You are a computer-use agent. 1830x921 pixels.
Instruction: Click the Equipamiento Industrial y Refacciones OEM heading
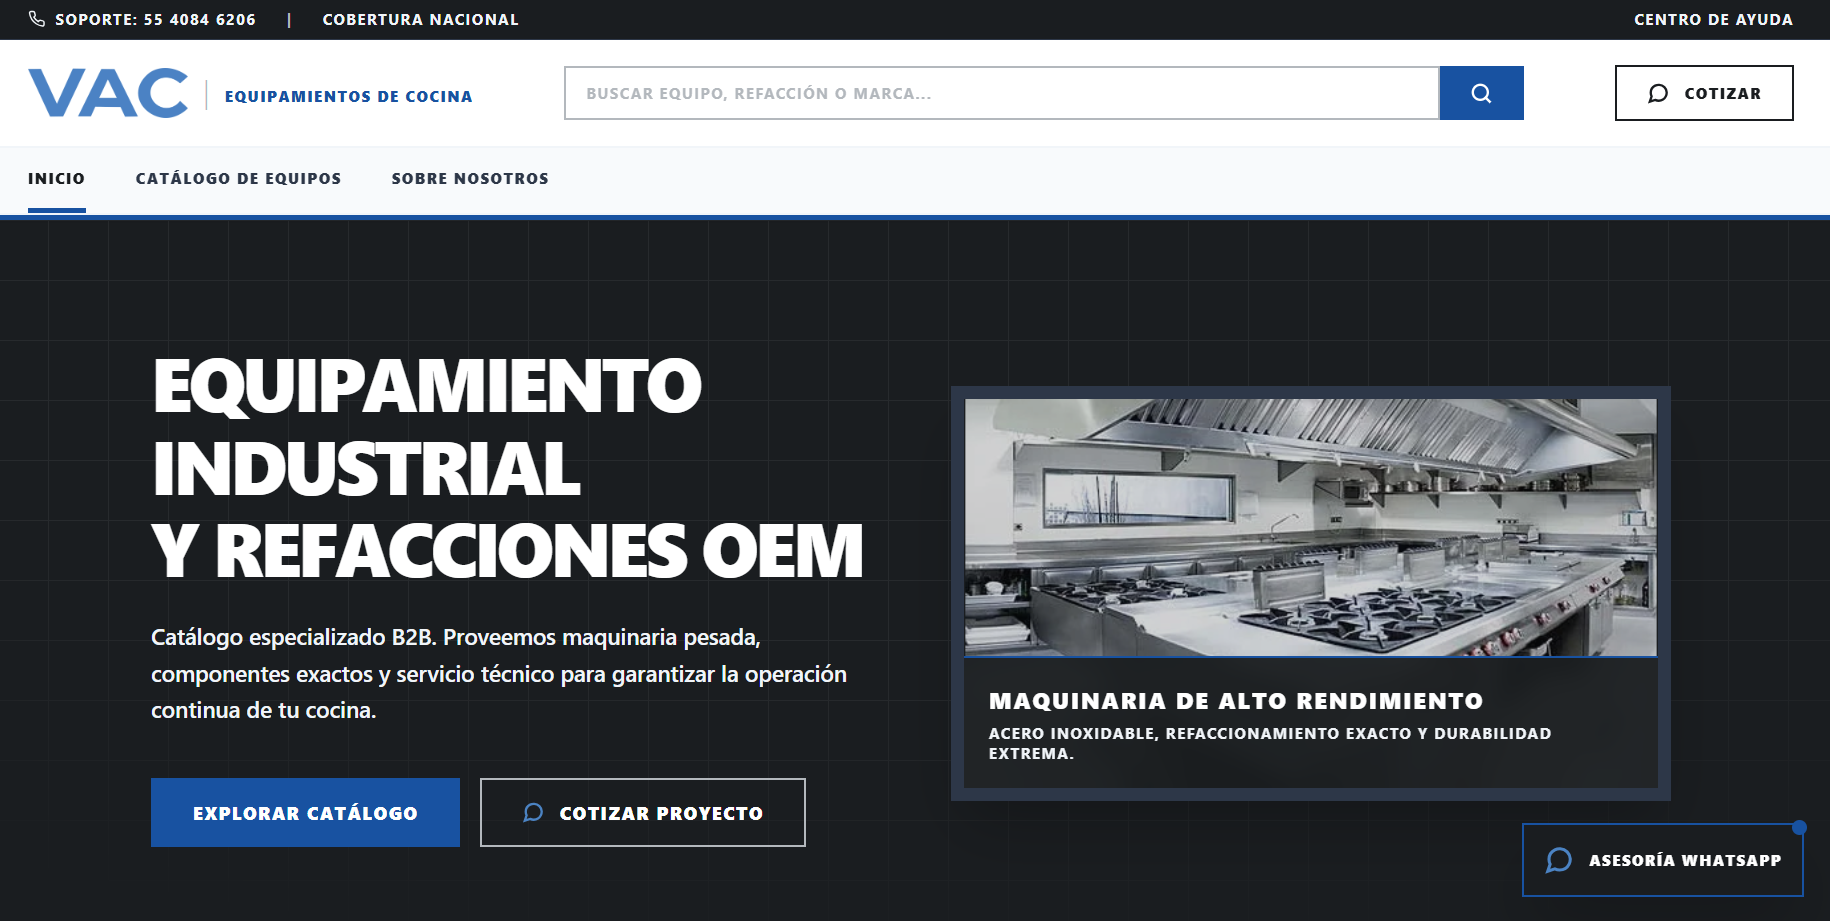point(507,469)
